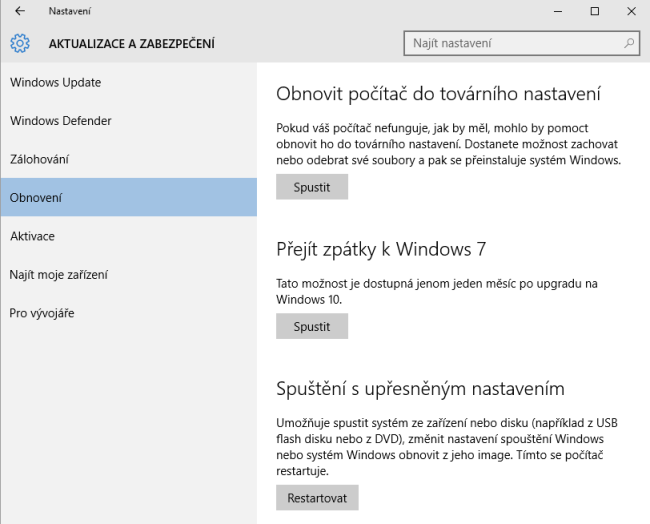This screenshot has width=650, height=524.
Task: Go back with the arrow icon
Action: pos(19,11)
